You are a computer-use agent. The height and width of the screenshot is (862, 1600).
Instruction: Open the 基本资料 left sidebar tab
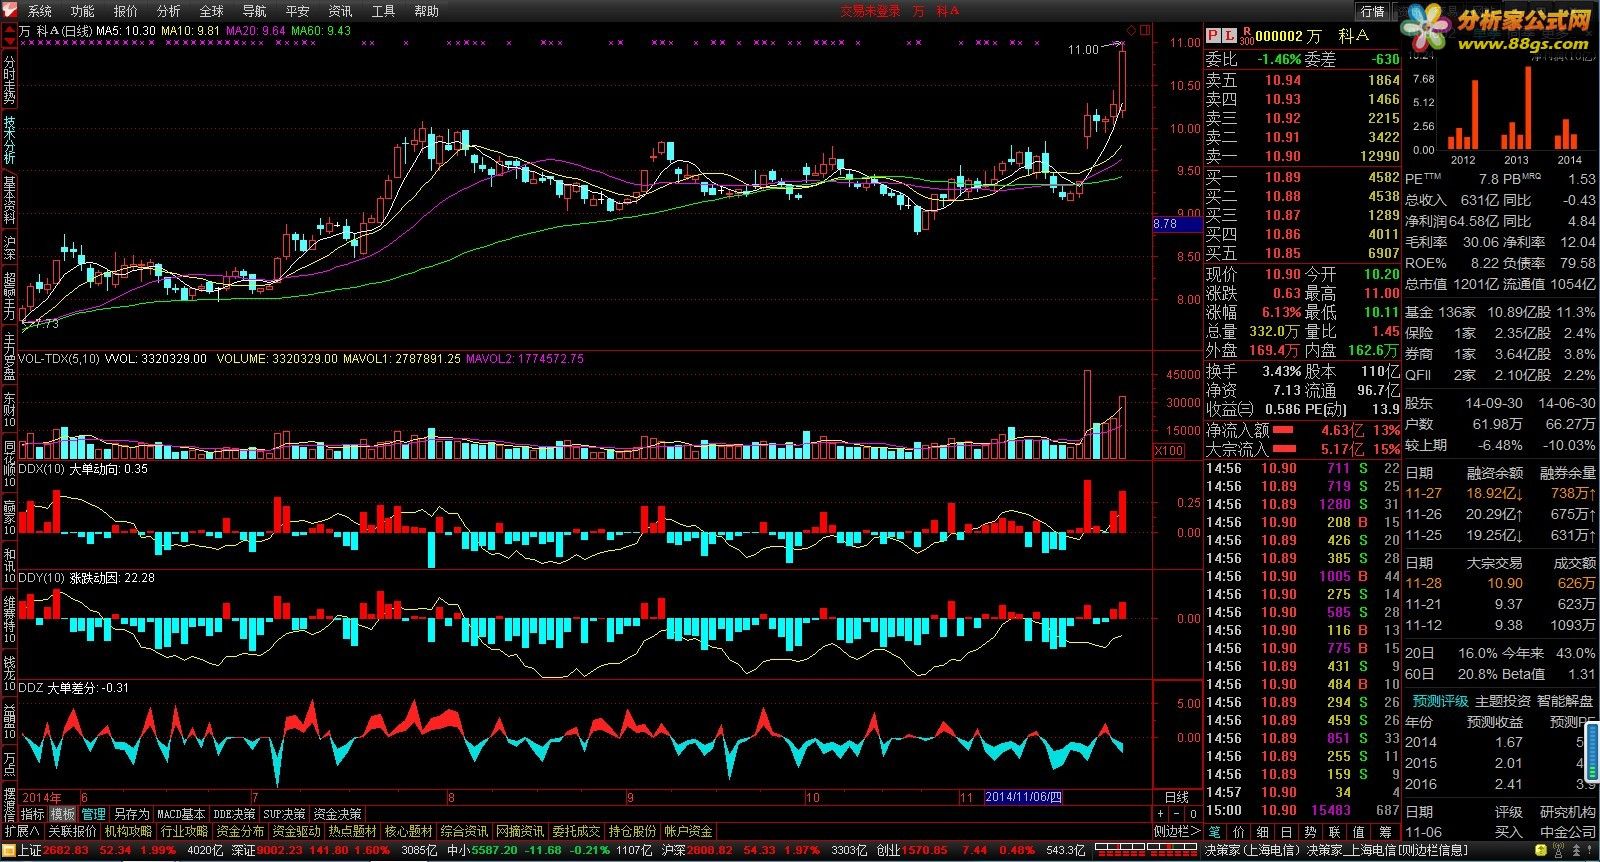pyautogui.click(x=9, y=200)
